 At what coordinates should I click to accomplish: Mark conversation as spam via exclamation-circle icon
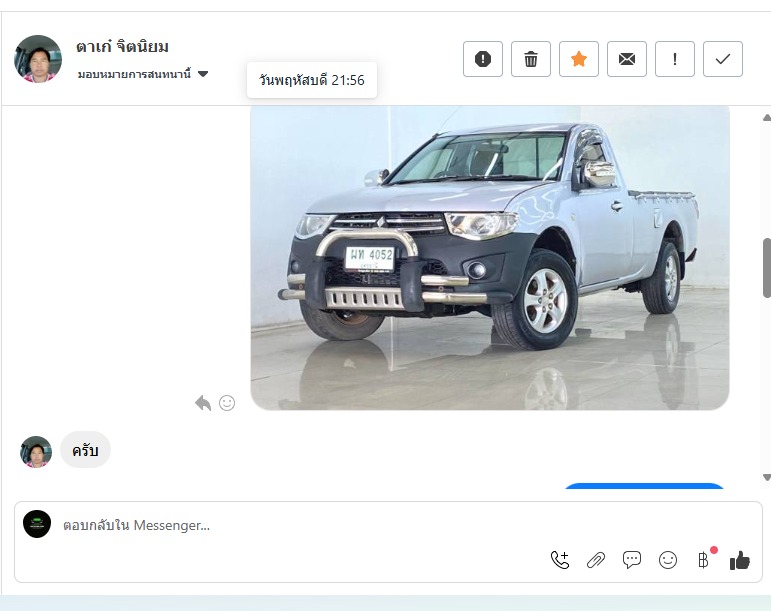[482, 59]
